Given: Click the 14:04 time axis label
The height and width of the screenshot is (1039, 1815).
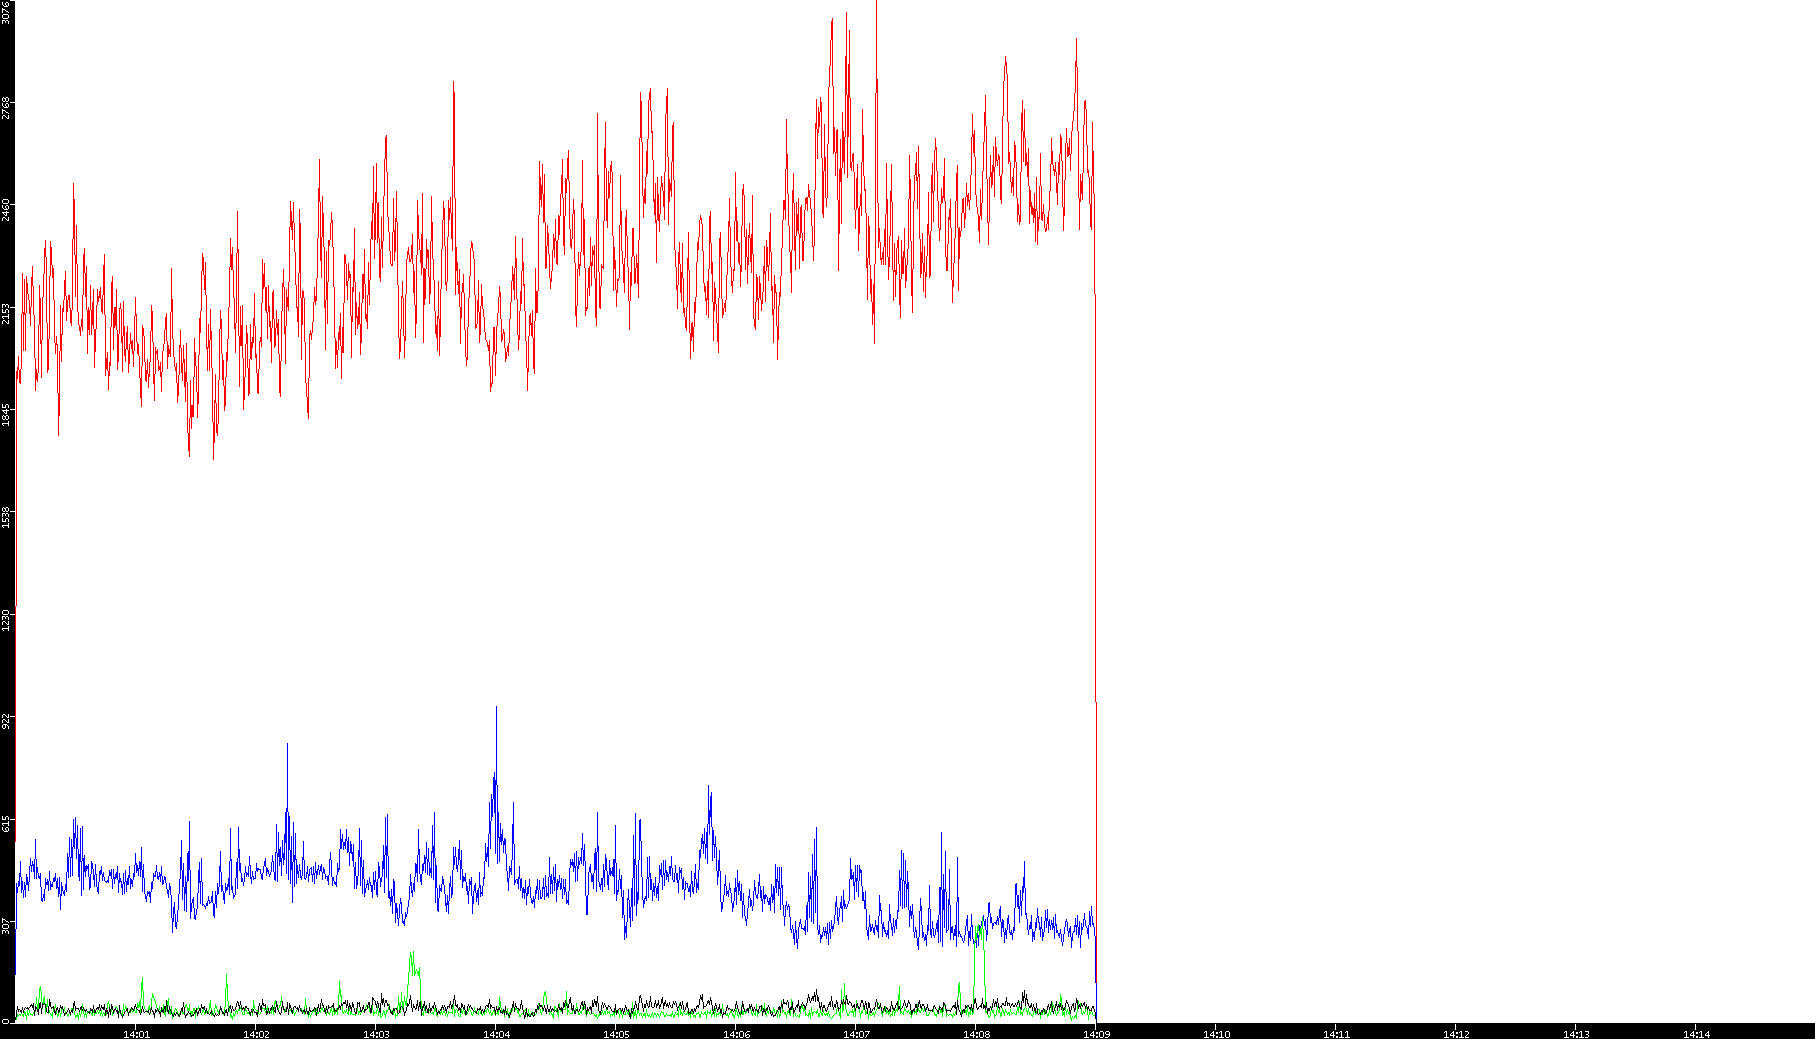Looking at the screenshot, I should pos(496,1034).
